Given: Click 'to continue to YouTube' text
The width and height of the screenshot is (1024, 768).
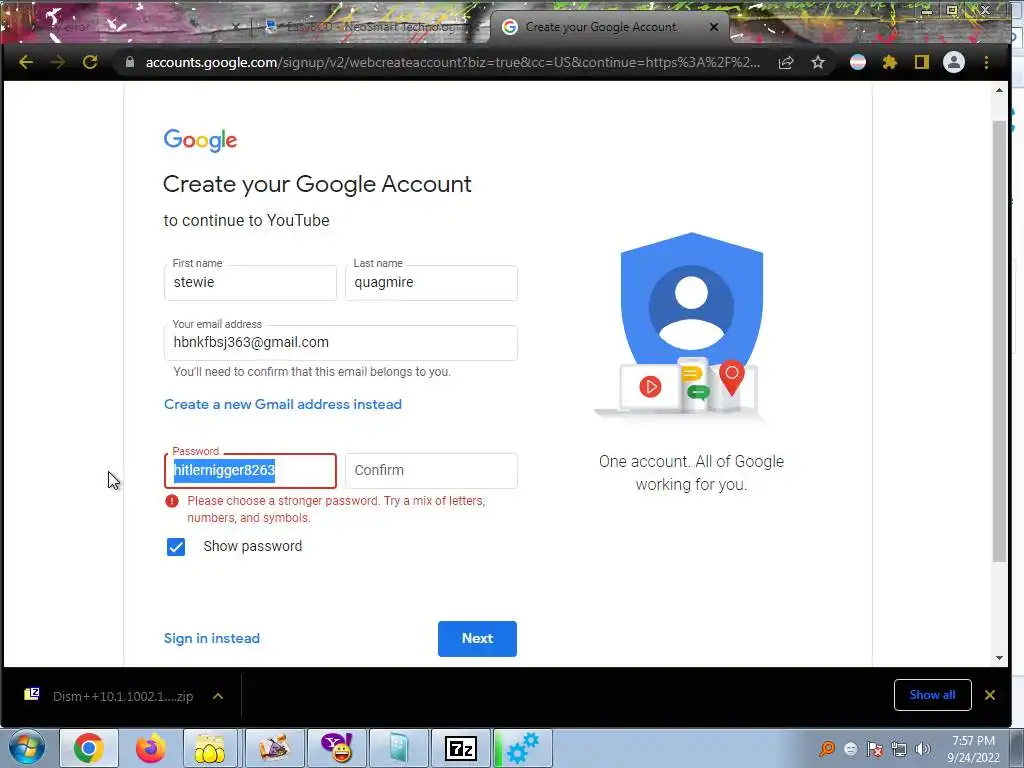Looking at the screenshot, I should pos(246,221).
